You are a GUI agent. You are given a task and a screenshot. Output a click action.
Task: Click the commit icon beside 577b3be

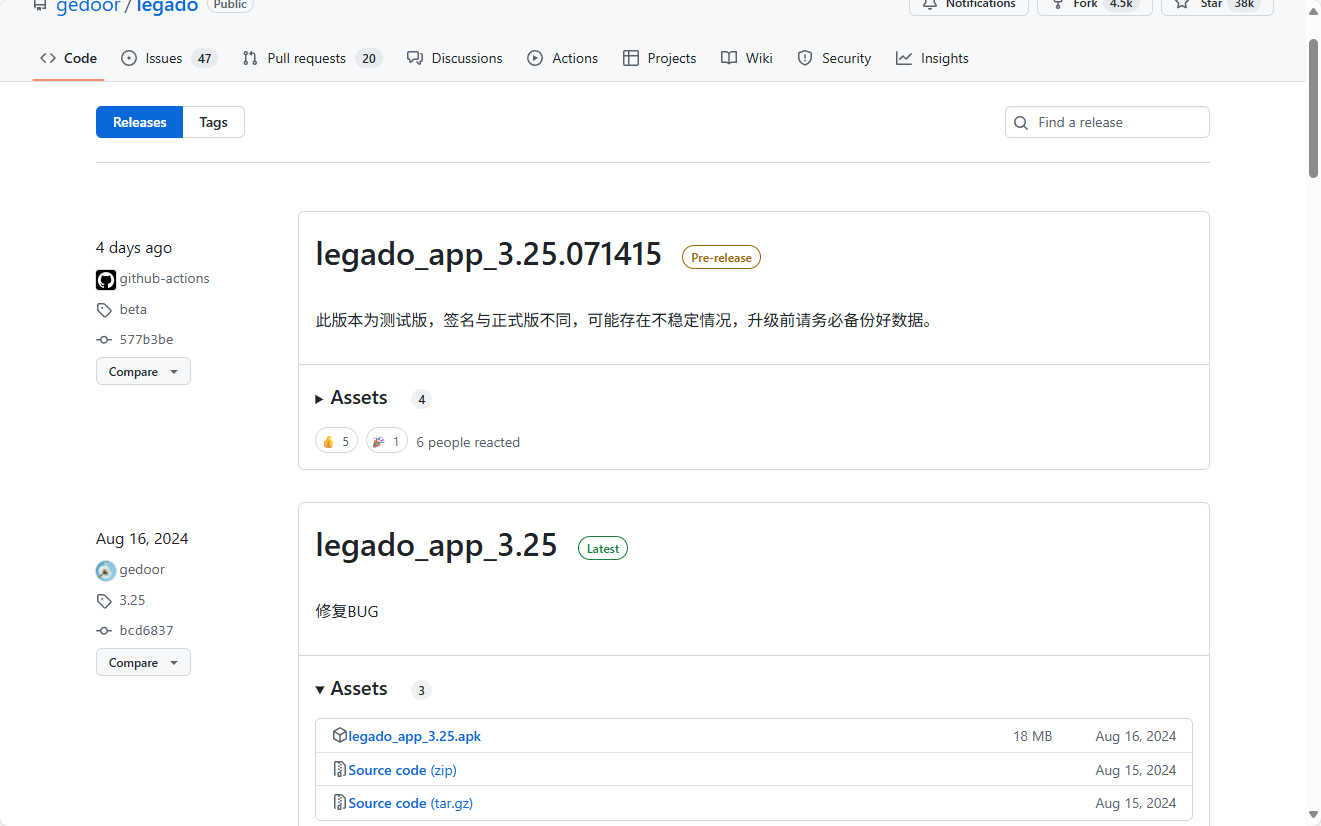click(x=104, y=340)
